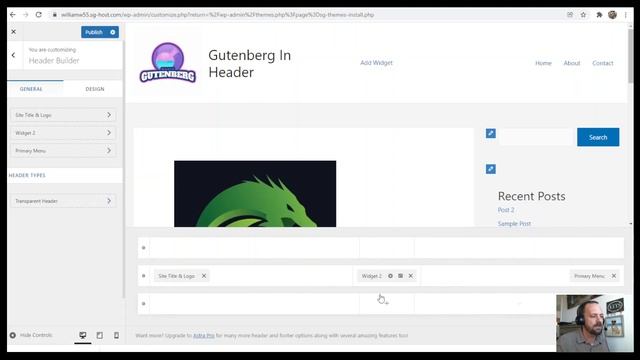This screenshot has width=640, height=360.
Task: Open the browser extensions puzzle icon
Action: pyautogui.click(x=599, y=15)
